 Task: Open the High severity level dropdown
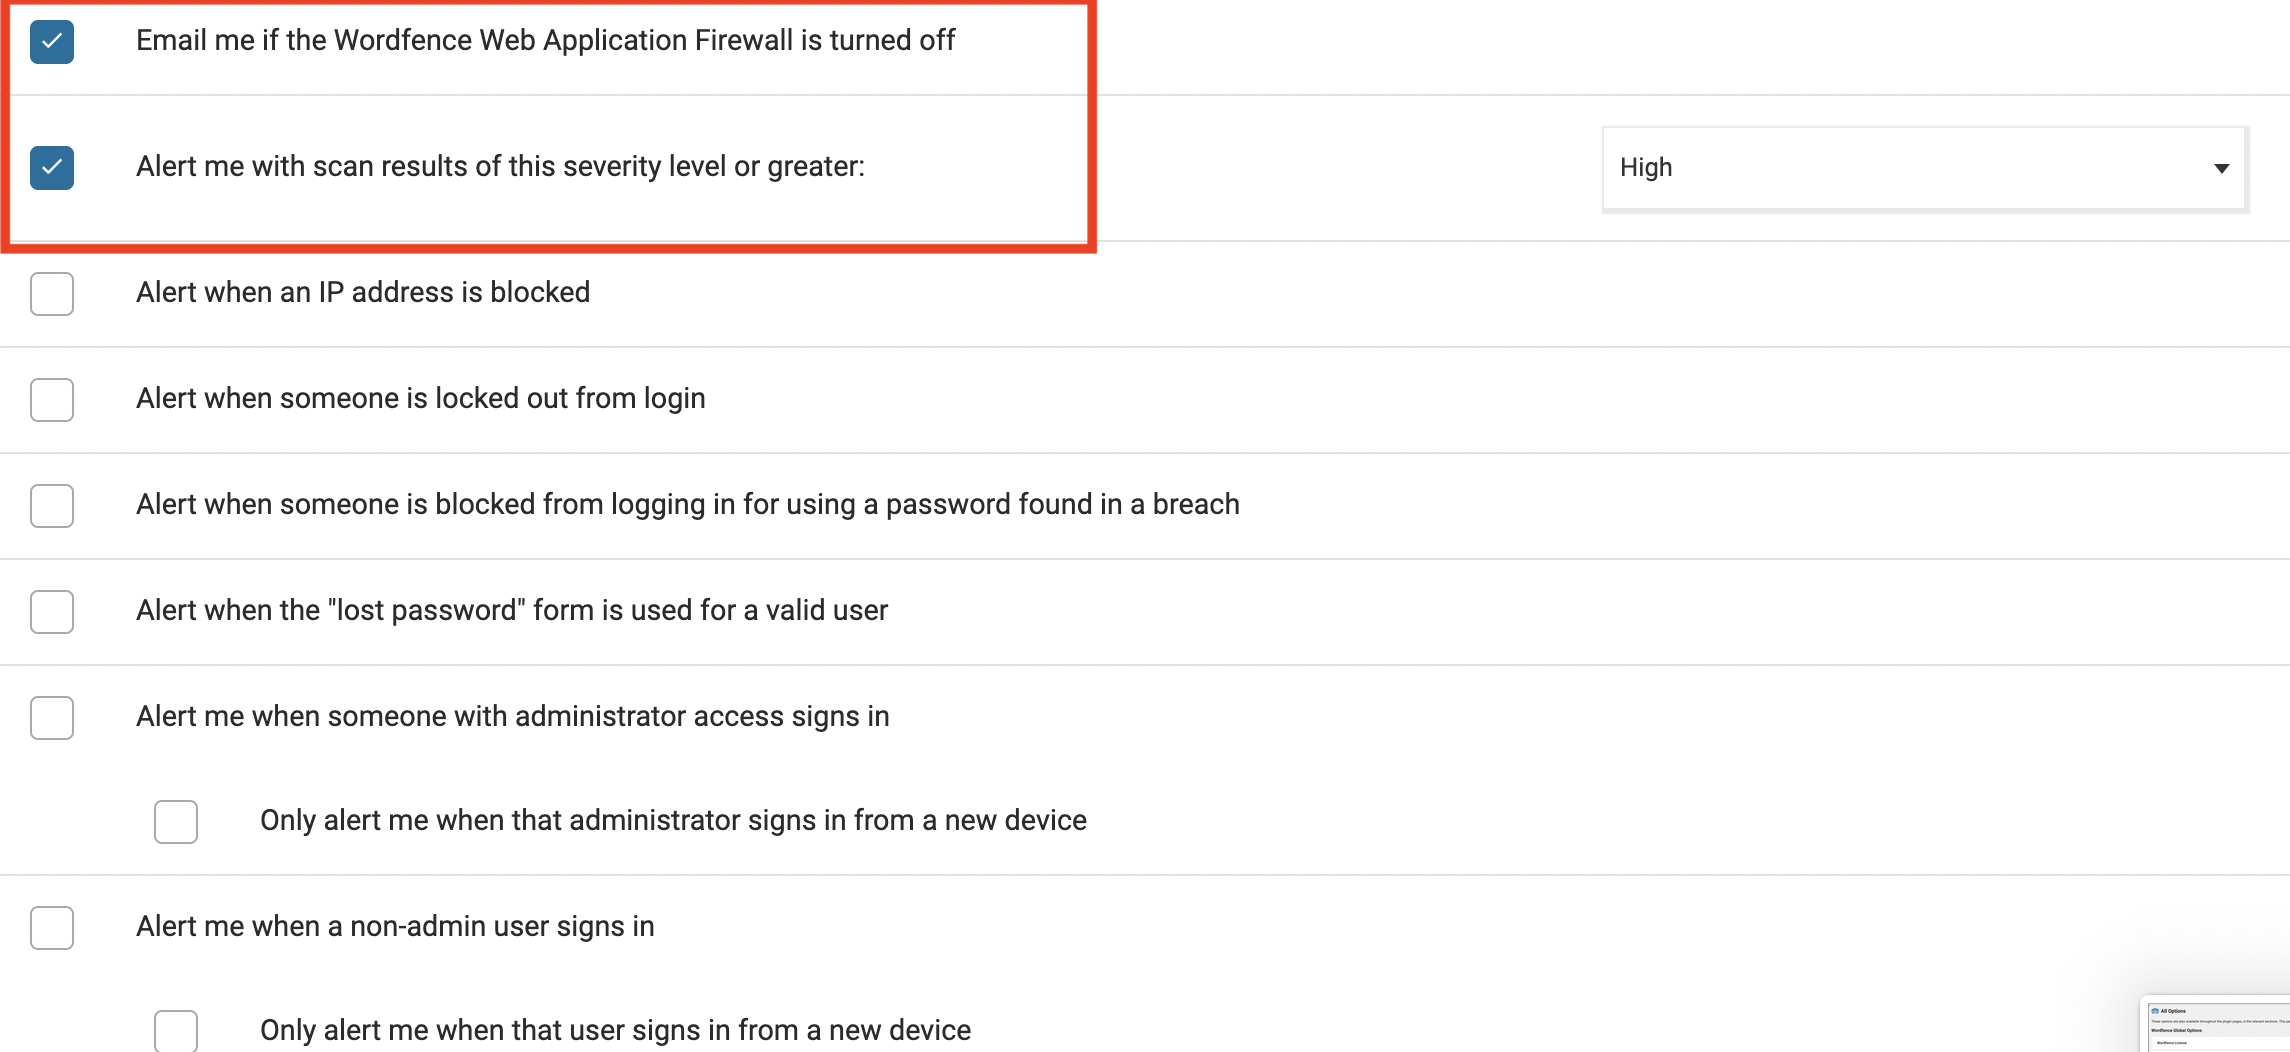(x=1924, y=168)
